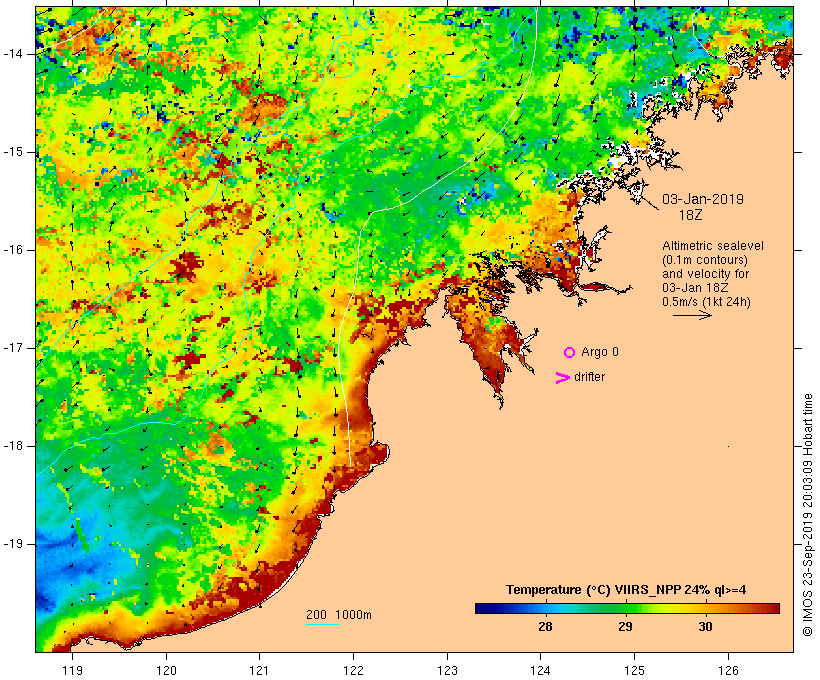Click the longitude label 121
Viewport: 820px width, 680px height.
coord(259,670)
